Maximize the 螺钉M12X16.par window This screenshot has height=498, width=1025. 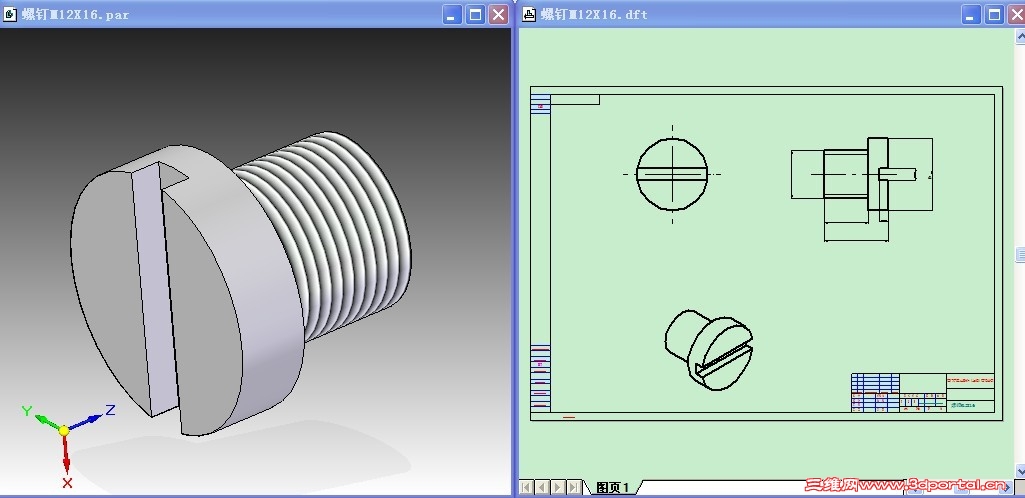pyautogui.click(x=475, y=14)
